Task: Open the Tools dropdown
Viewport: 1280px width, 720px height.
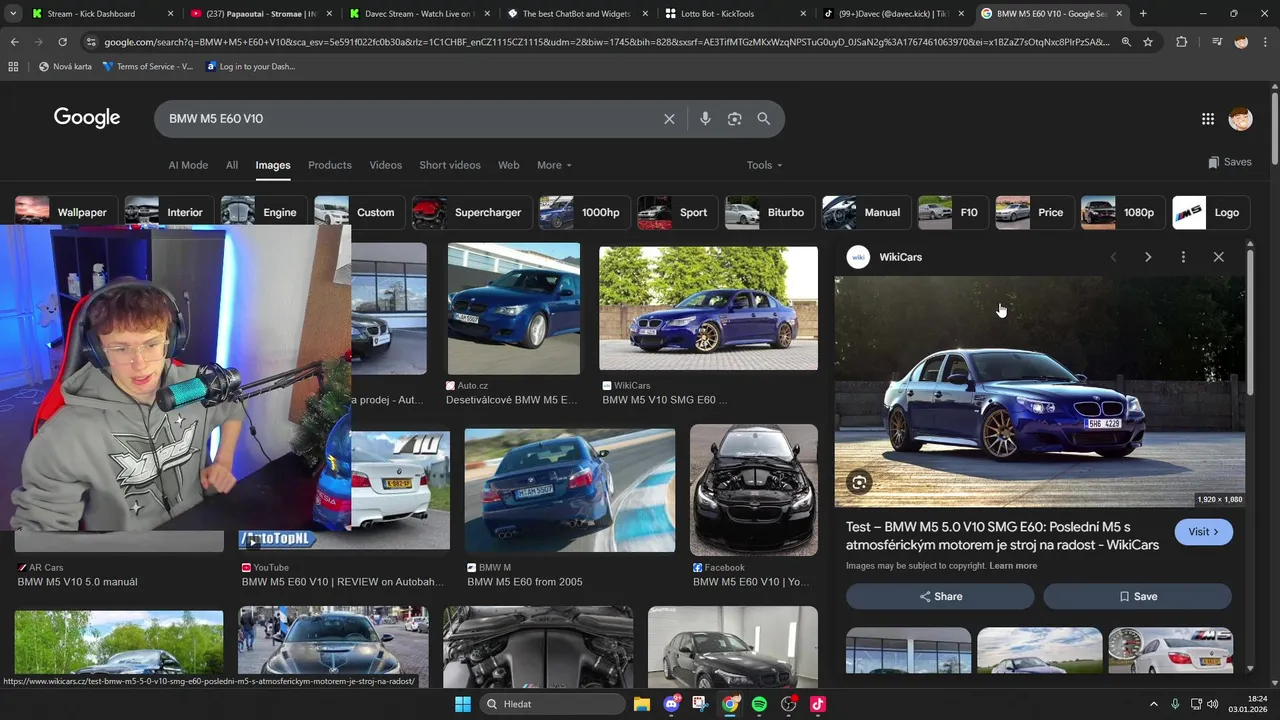Action: tap(764, 165)
